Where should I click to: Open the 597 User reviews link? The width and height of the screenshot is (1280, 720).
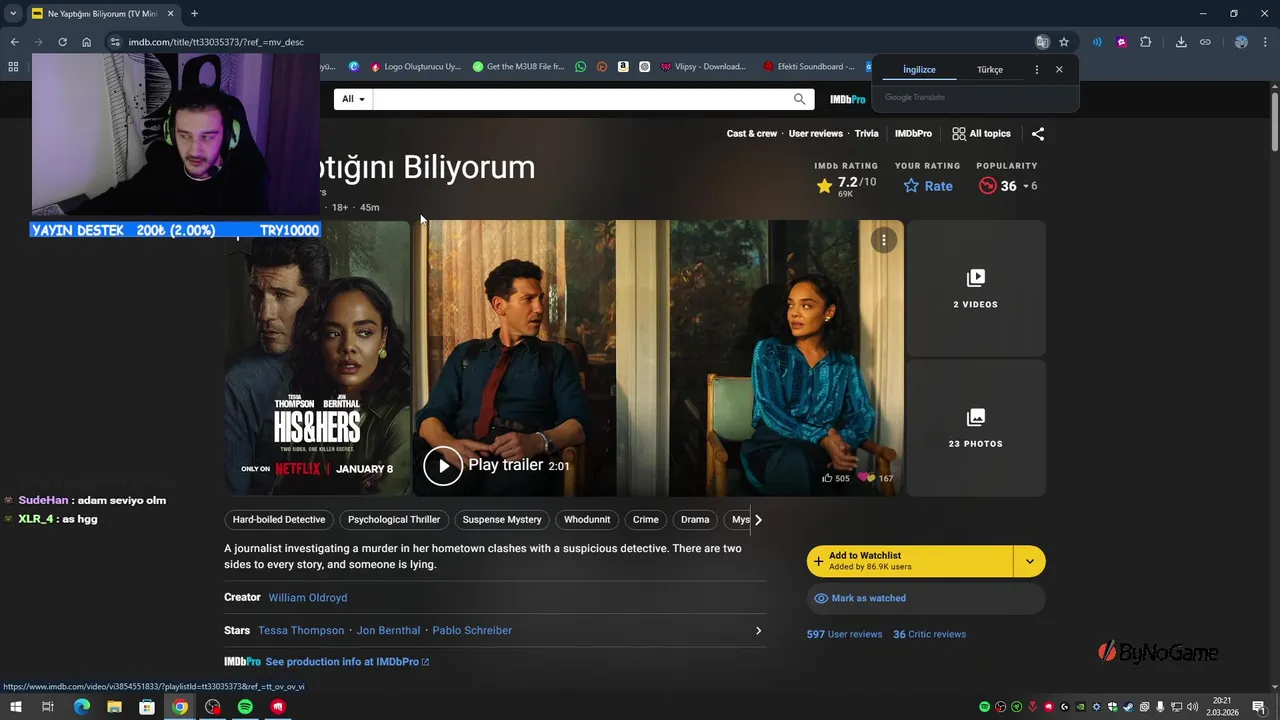pos(844,634)
